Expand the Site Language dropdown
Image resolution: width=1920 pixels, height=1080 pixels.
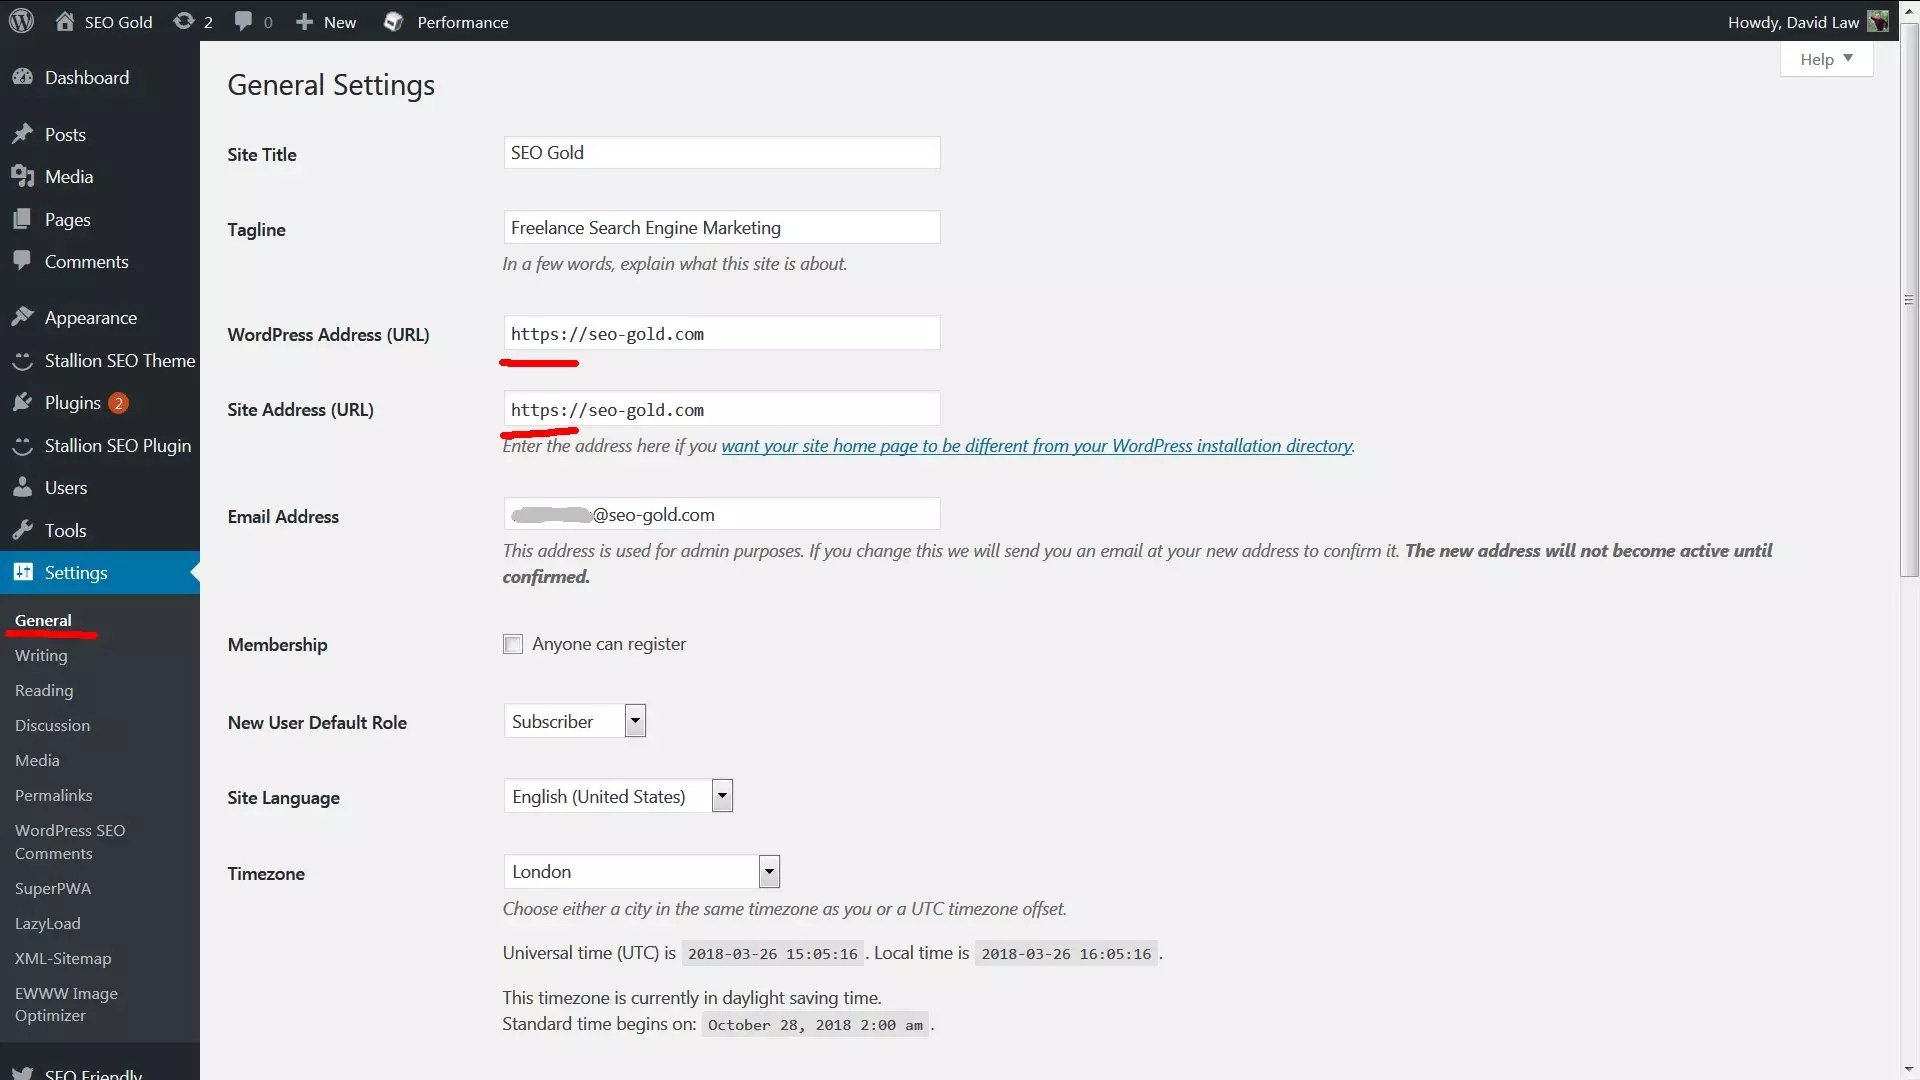[x=618, y=796]
